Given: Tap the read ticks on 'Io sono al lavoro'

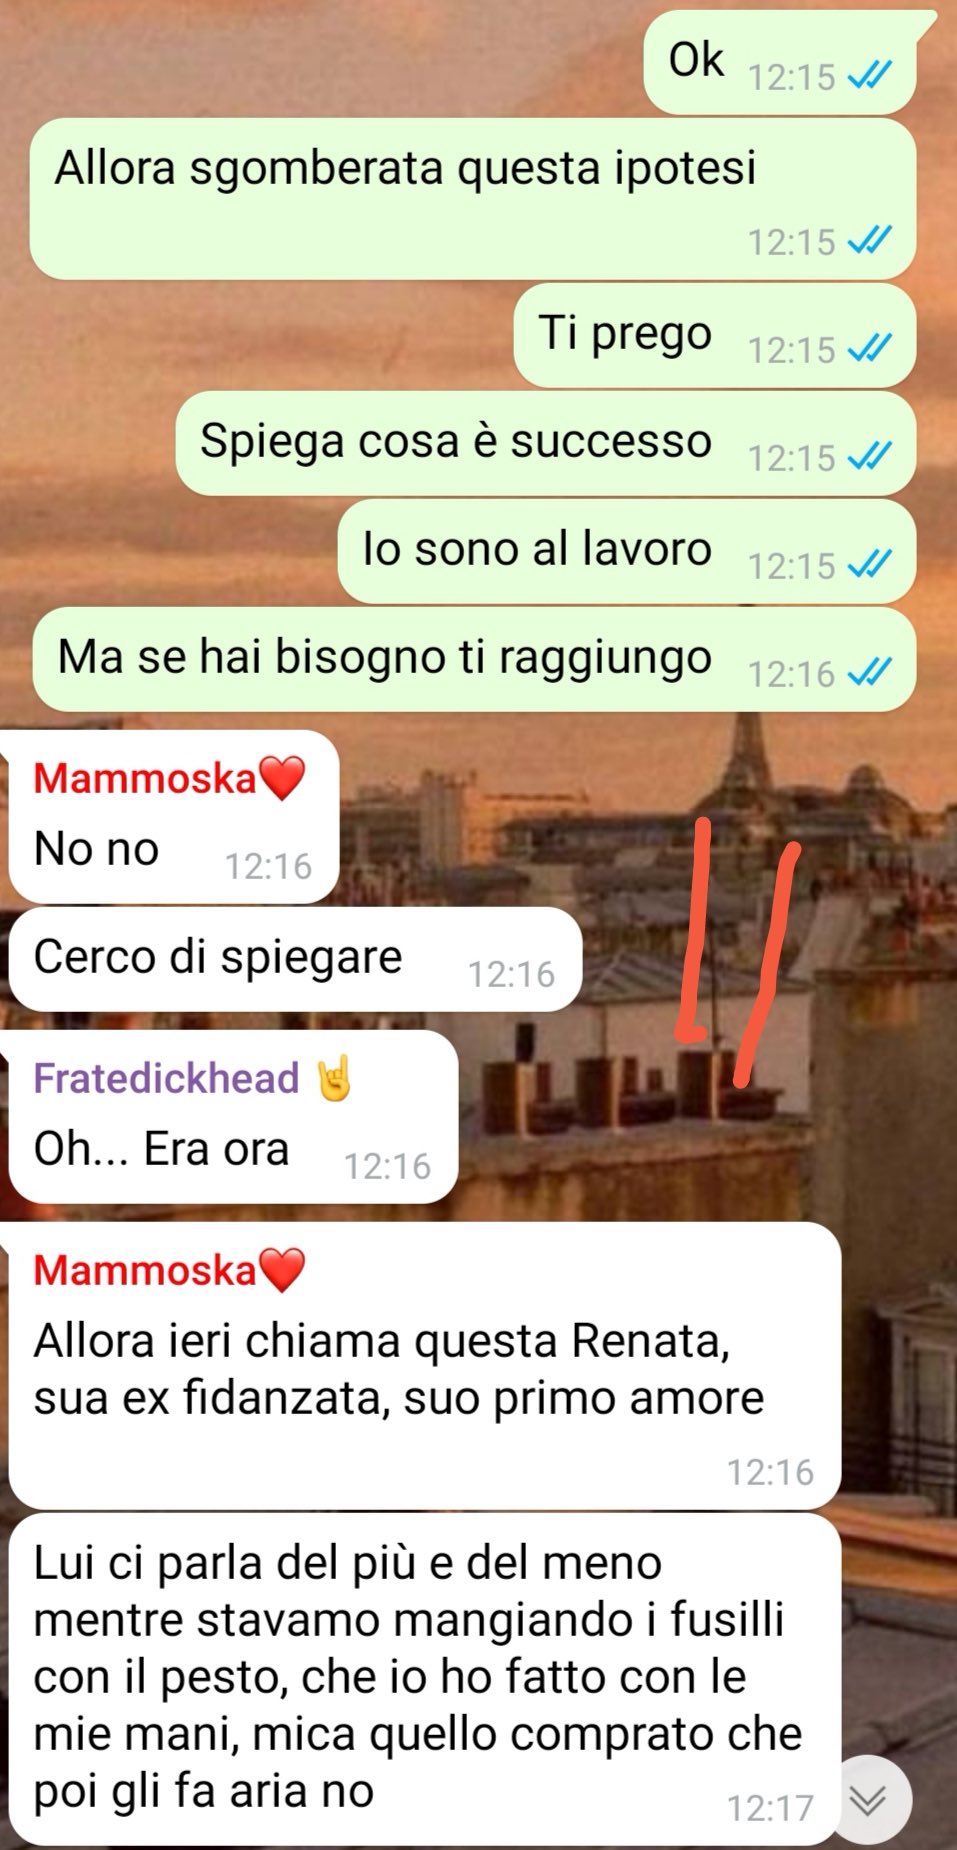Looking at the screenshot, I should click(x=869, y=564).
